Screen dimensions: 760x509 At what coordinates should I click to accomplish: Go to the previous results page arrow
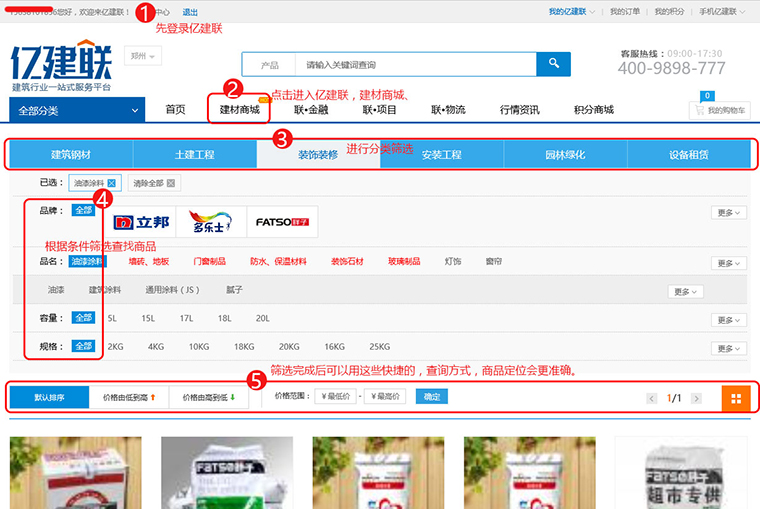coord(652,398)
